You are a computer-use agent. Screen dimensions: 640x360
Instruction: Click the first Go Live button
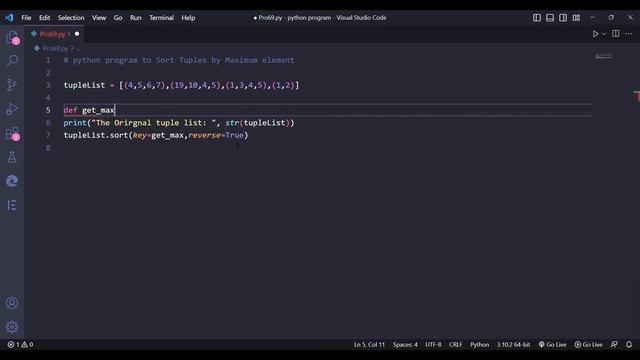click(552, 344)
